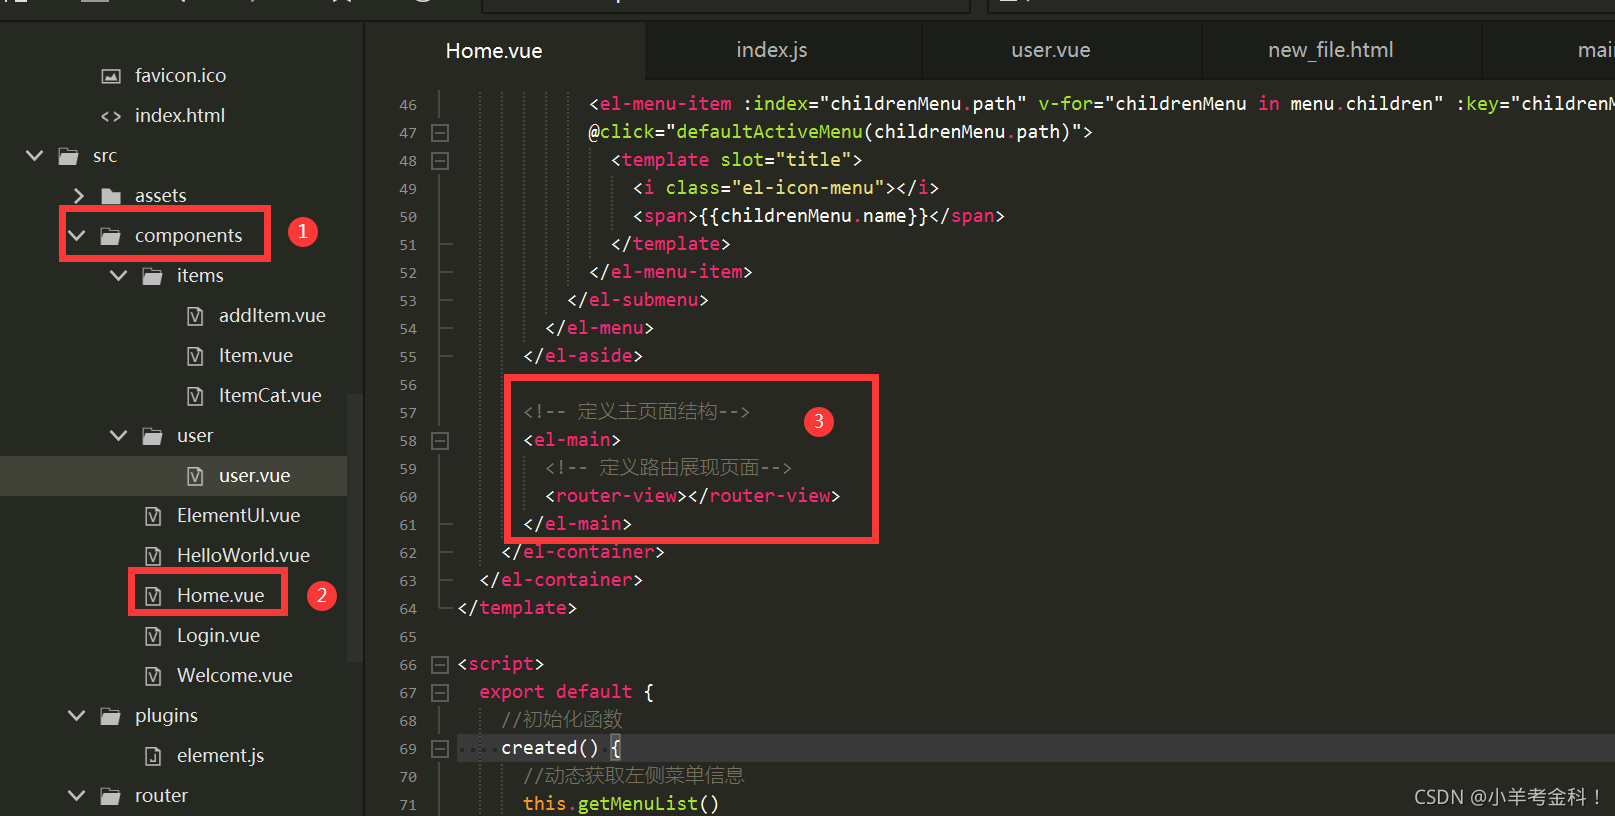Collapse the plugins folder
Viewport: 1615px width, 816px height.
[x=77, y=716]
